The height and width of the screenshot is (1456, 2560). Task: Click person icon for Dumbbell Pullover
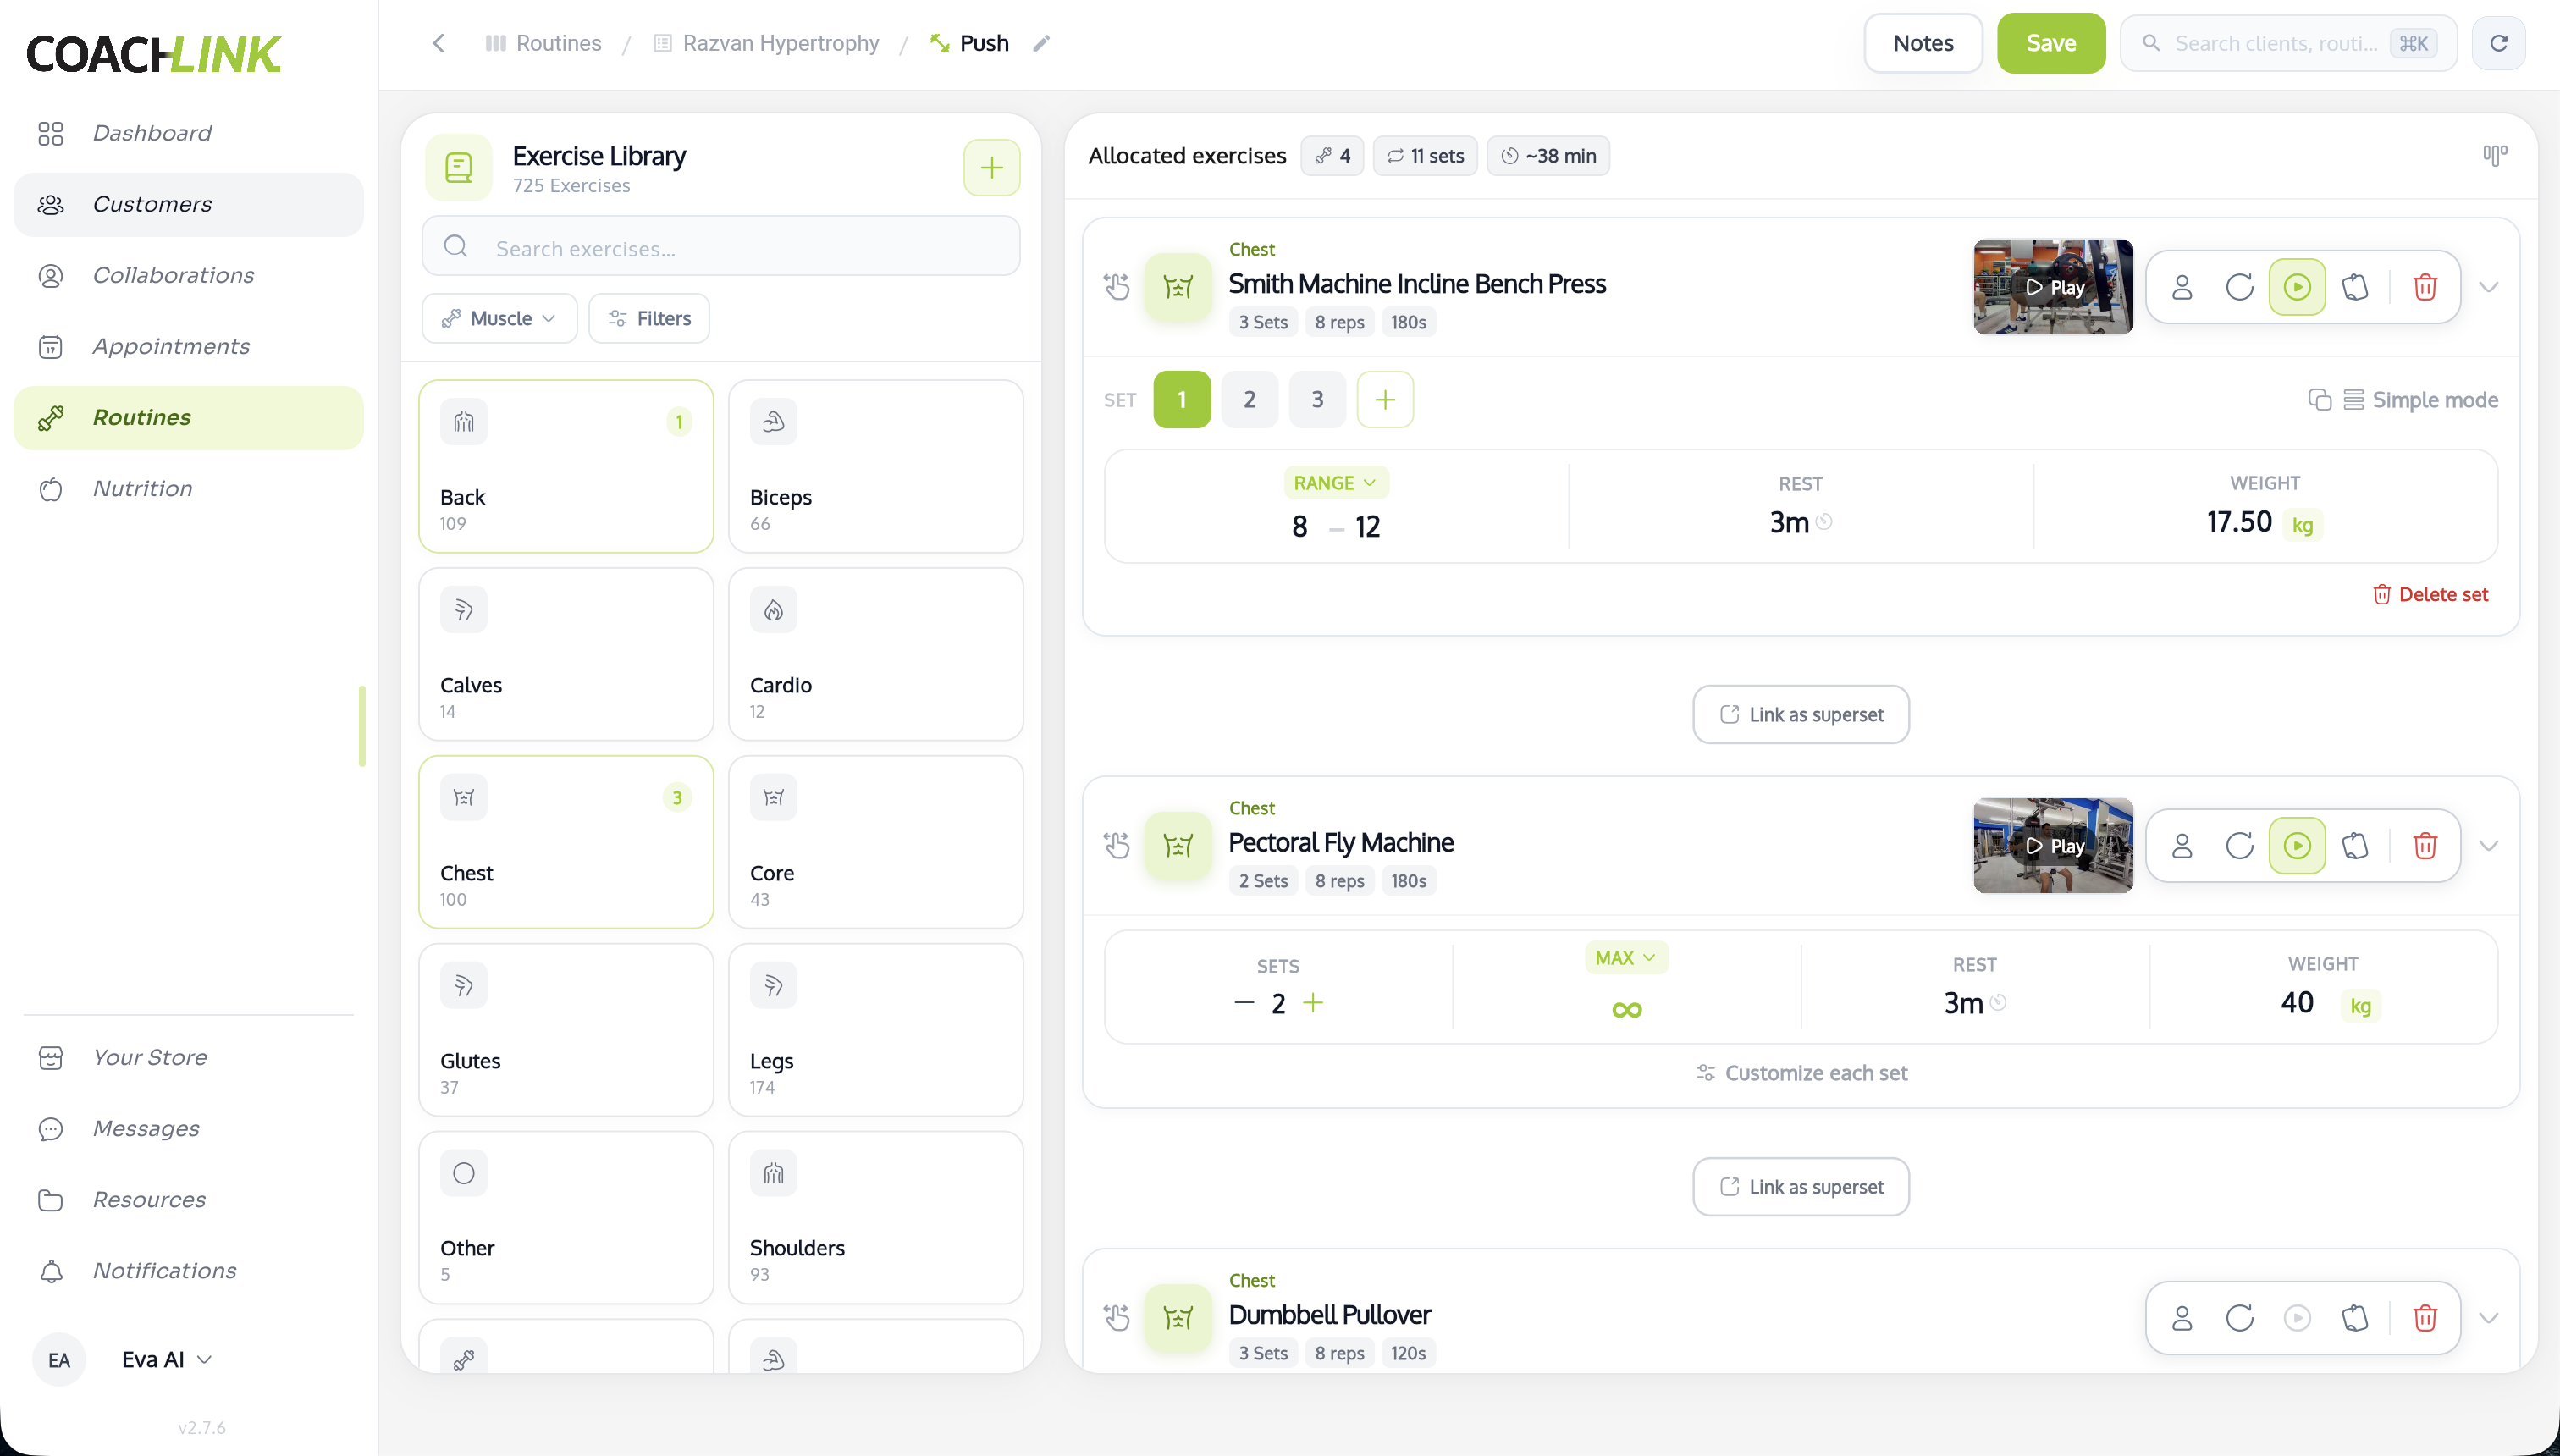(2182, 1318)
